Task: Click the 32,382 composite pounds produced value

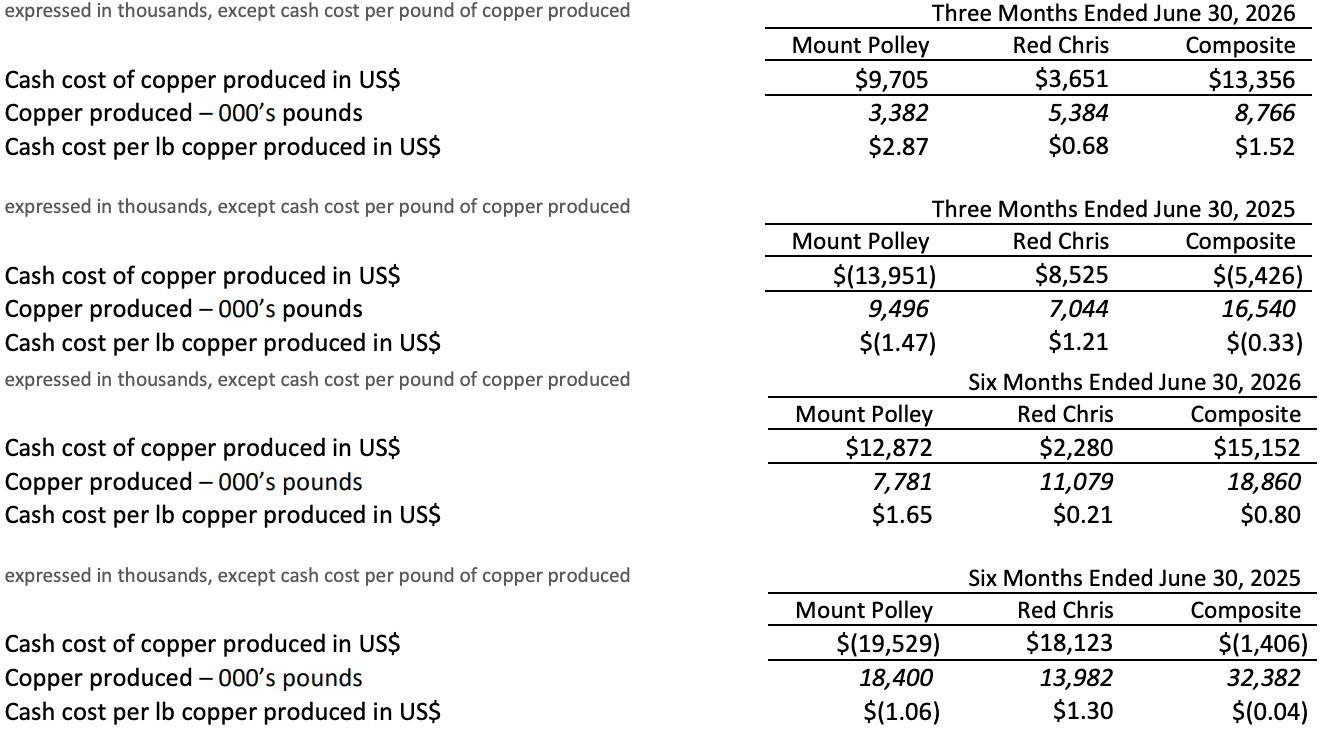Action: coord(1264,678)
